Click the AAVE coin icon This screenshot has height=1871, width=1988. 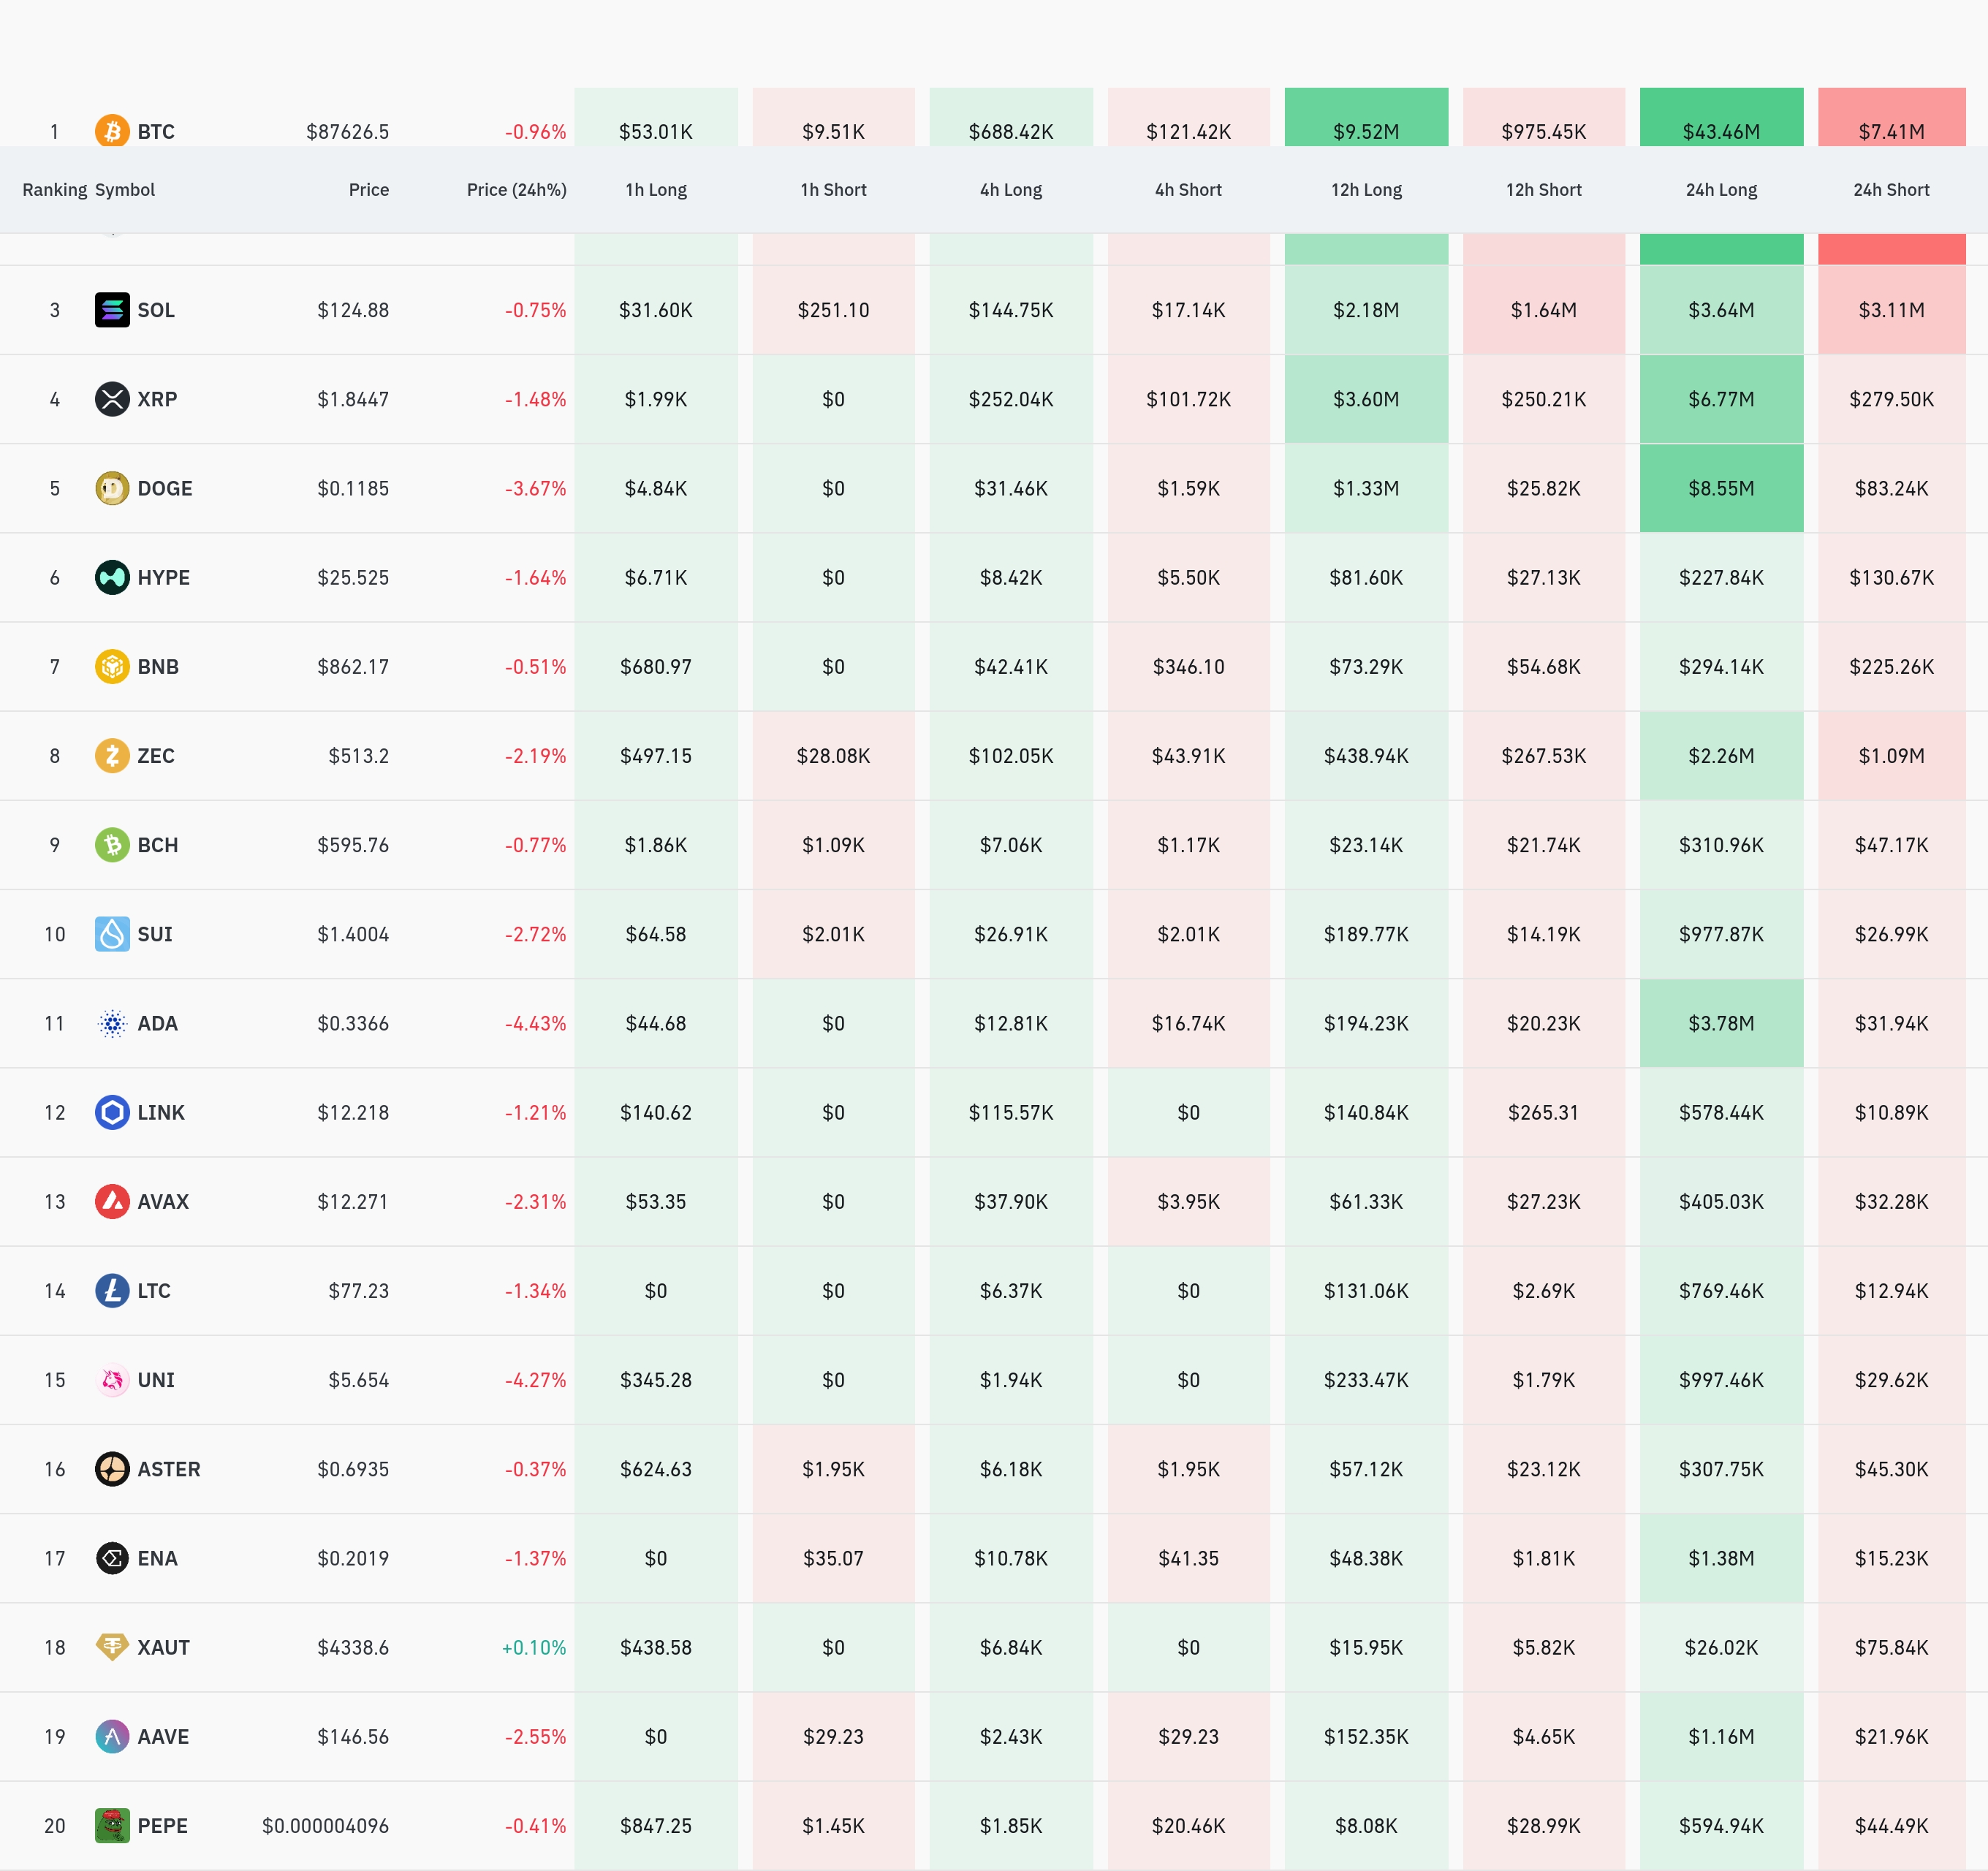tap(112, 1736)
